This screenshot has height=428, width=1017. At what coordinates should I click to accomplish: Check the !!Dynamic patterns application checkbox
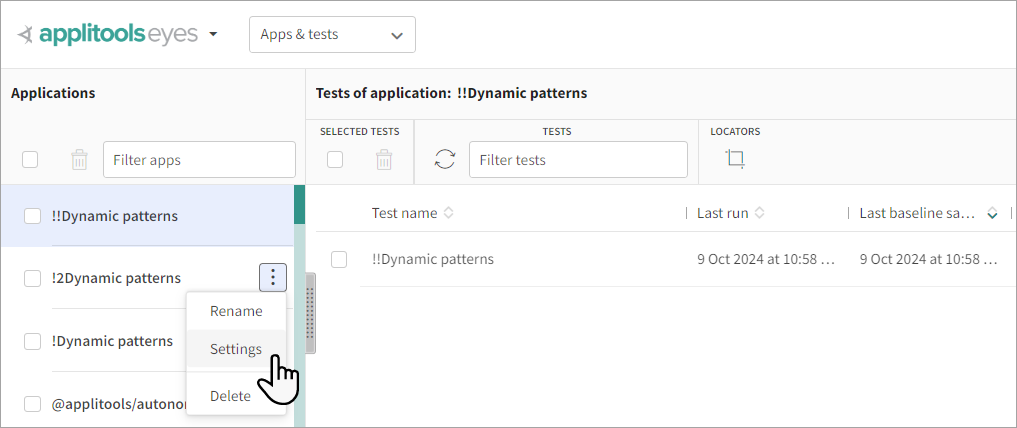pyautogui.click(x=32, y=216)
